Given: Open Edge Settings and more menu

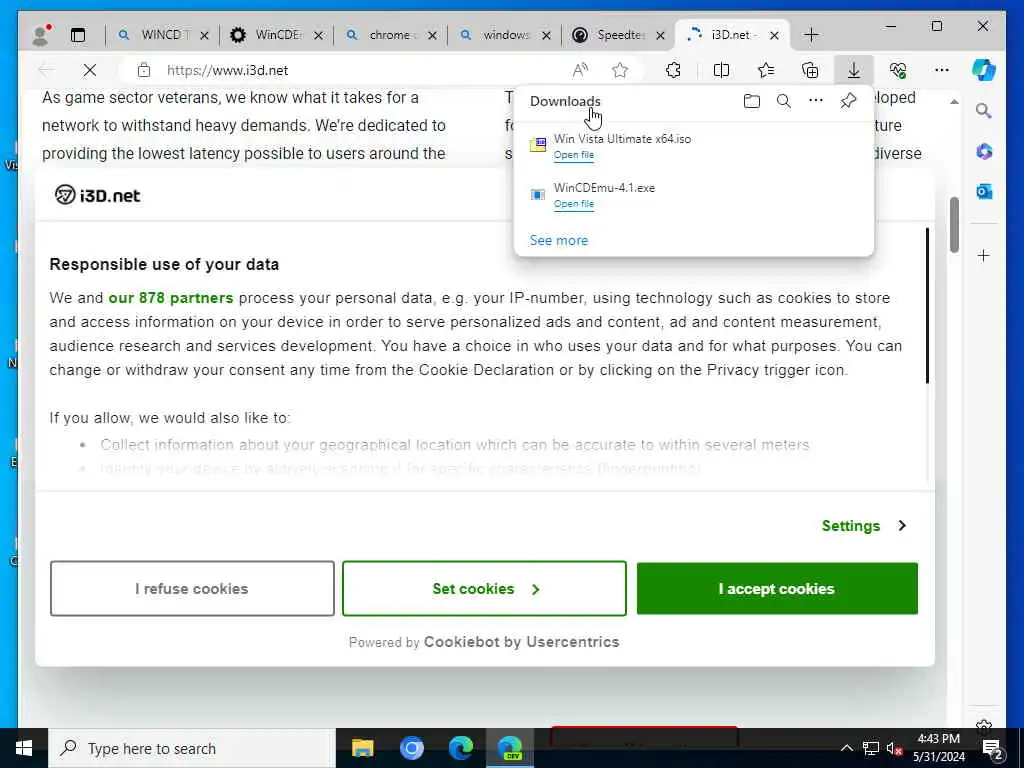Looking at the screenshot, I should (x=942, y=70).
